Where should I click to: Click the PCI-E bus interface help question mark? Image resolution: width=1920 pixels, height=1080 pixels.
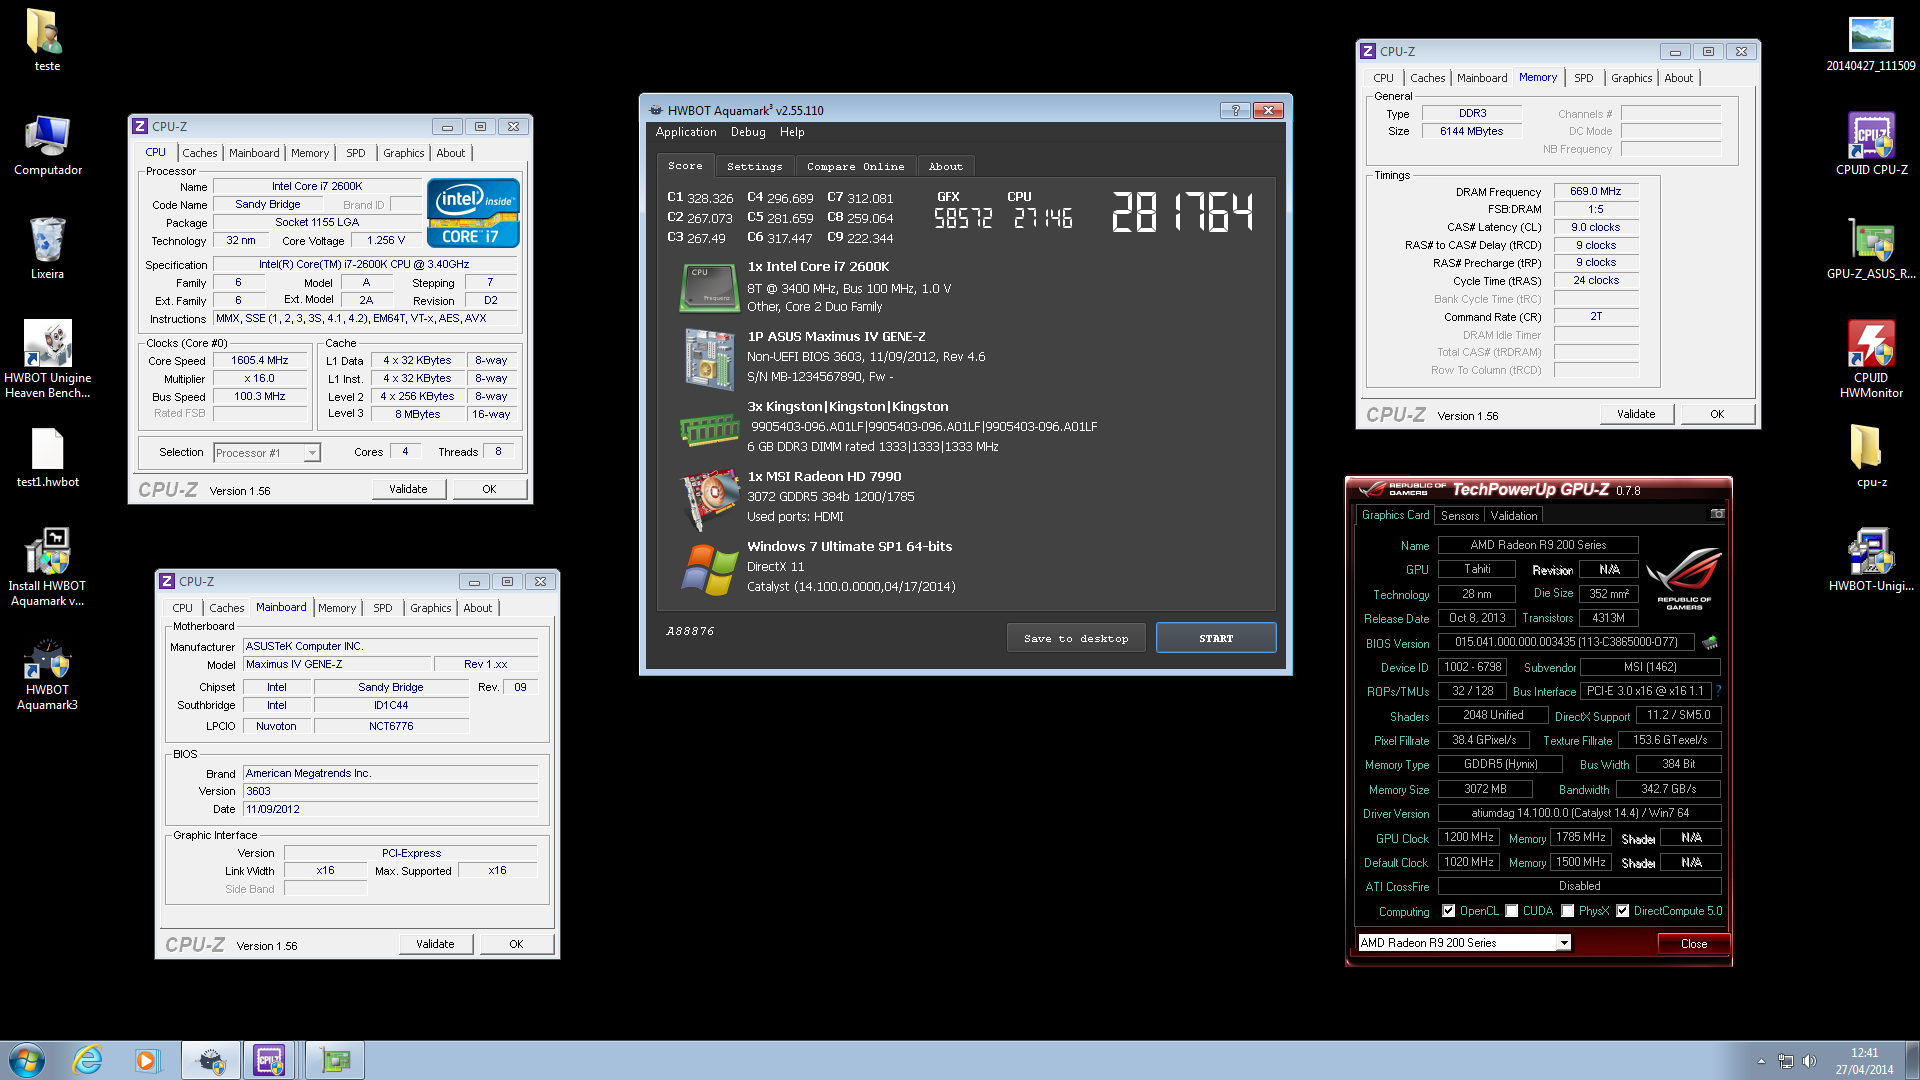point(1719,691)
